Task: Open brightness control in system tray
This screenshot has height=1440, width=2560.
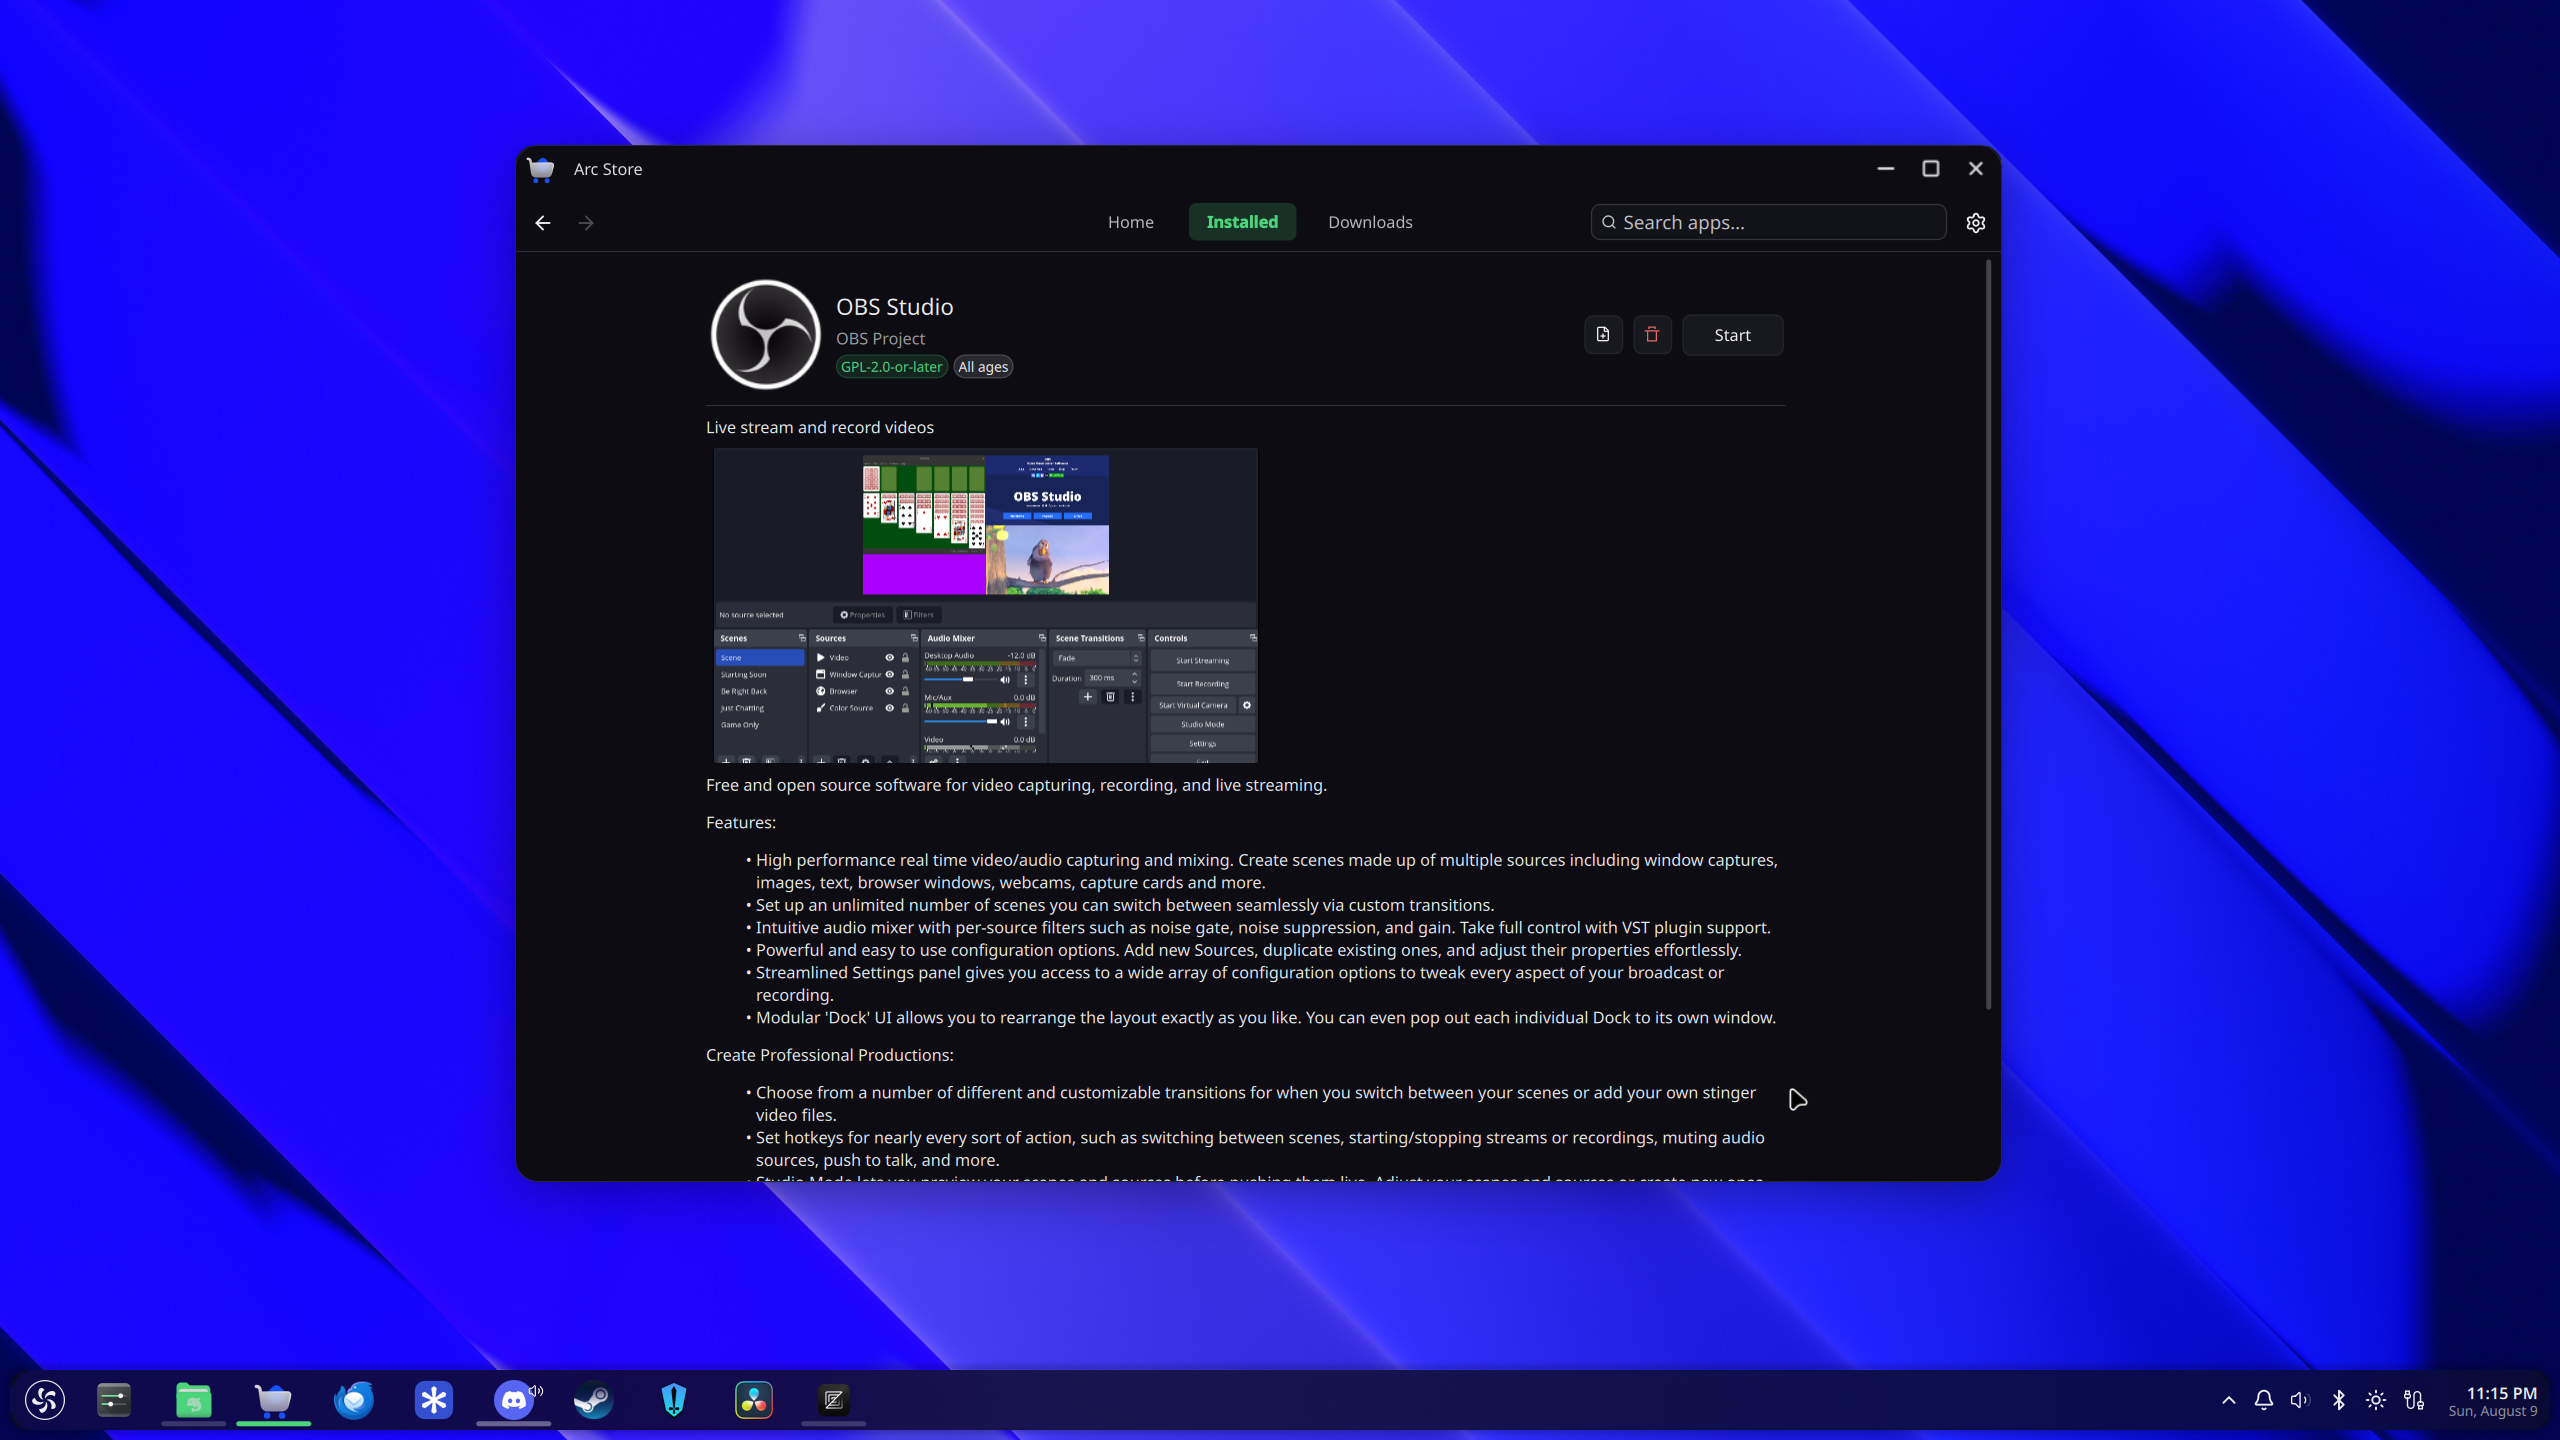Action: (x=2376, y=1400)
